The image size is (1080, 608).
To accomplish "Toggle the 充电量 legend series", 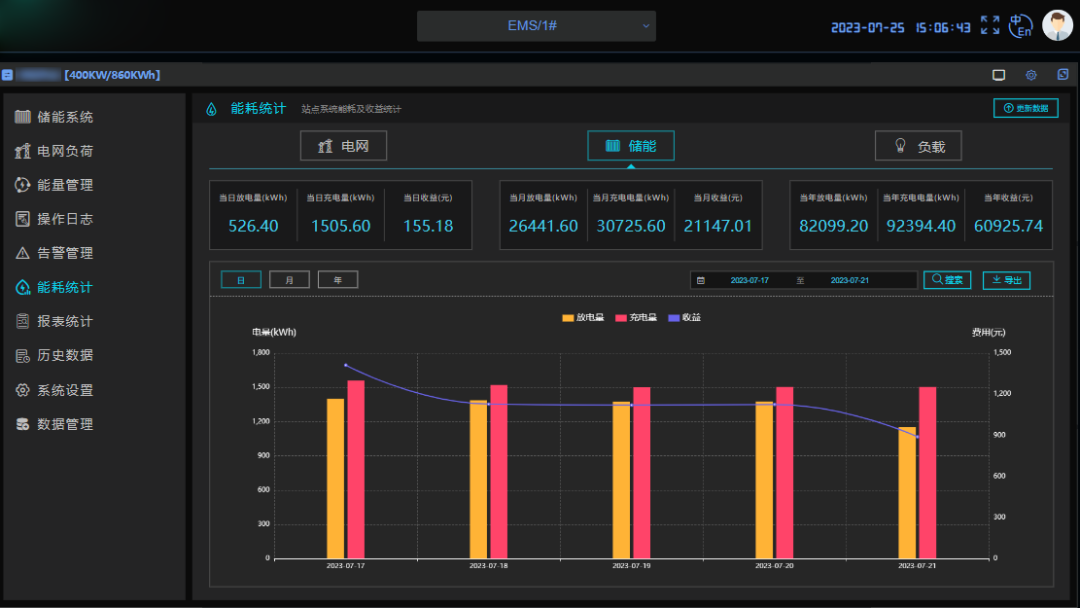I will pos(636,318).
